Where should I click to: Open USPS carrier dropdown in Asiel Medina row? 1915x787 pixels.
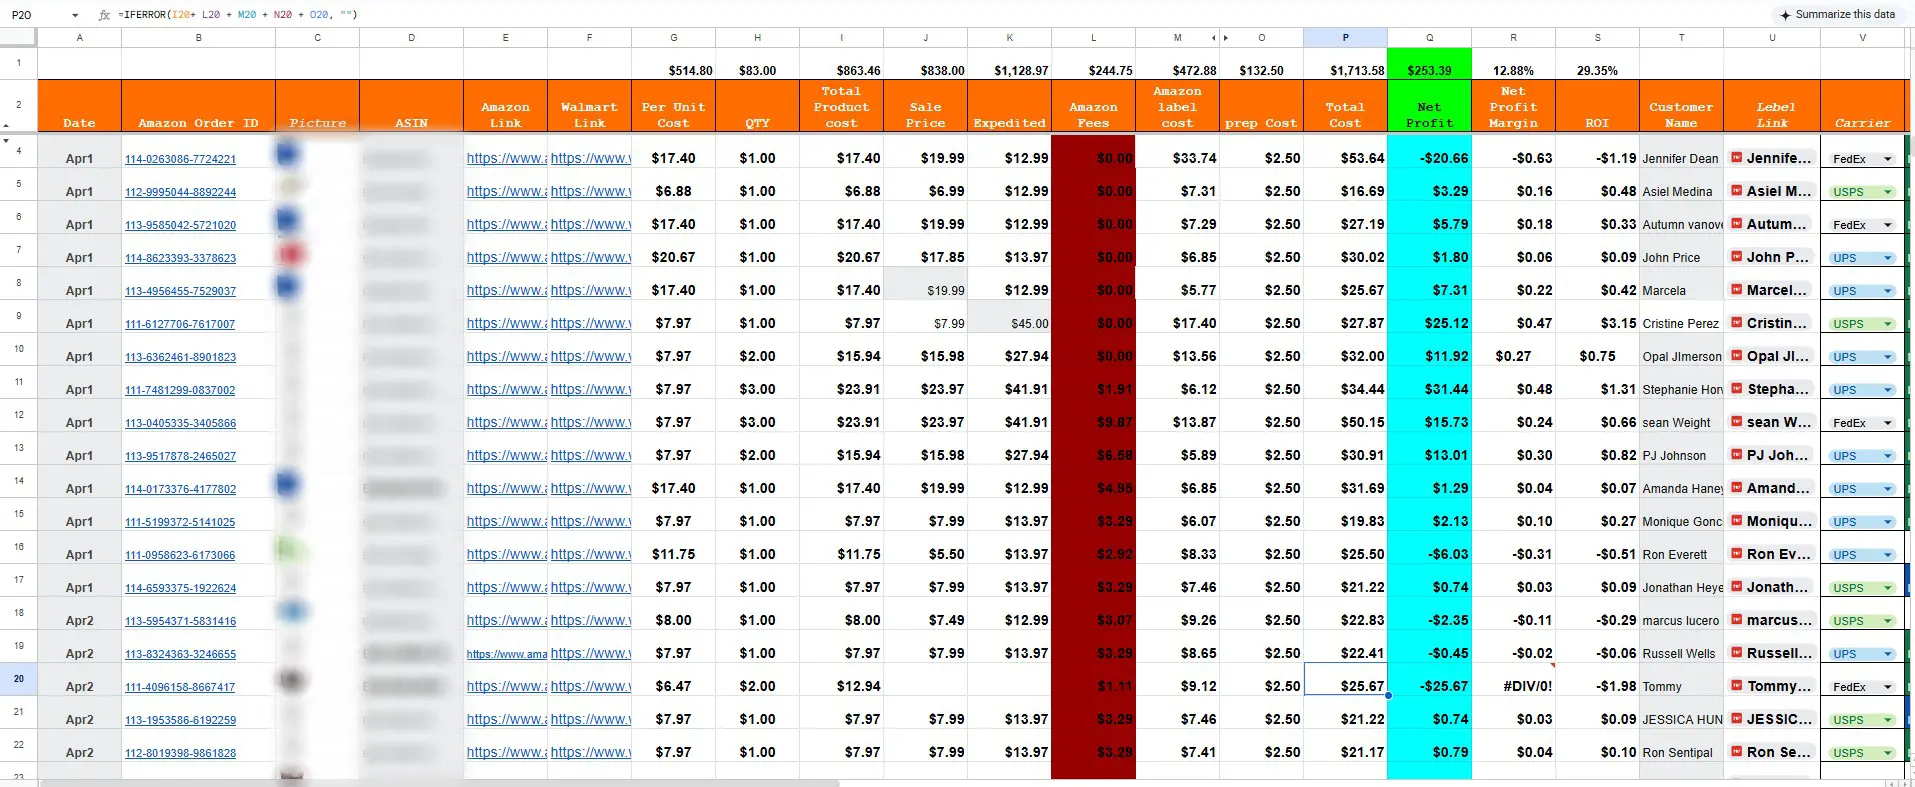pos(1888,192)
